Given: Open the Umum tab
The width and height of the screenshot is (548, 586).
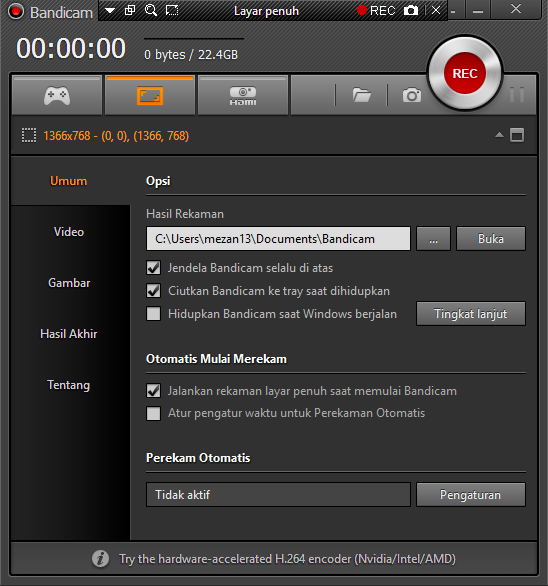Looking at the screenshot, I should point(69,181).
